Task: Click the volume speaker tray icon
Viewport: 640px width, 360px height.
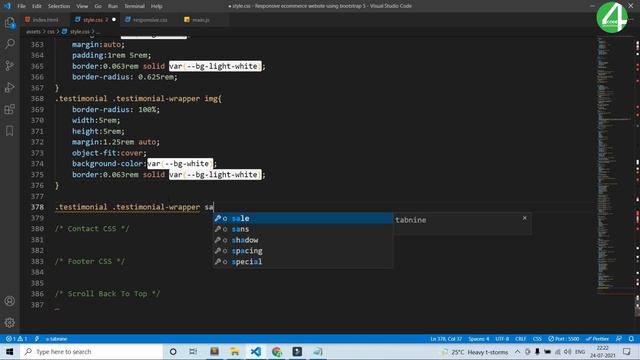Action: 567,351
